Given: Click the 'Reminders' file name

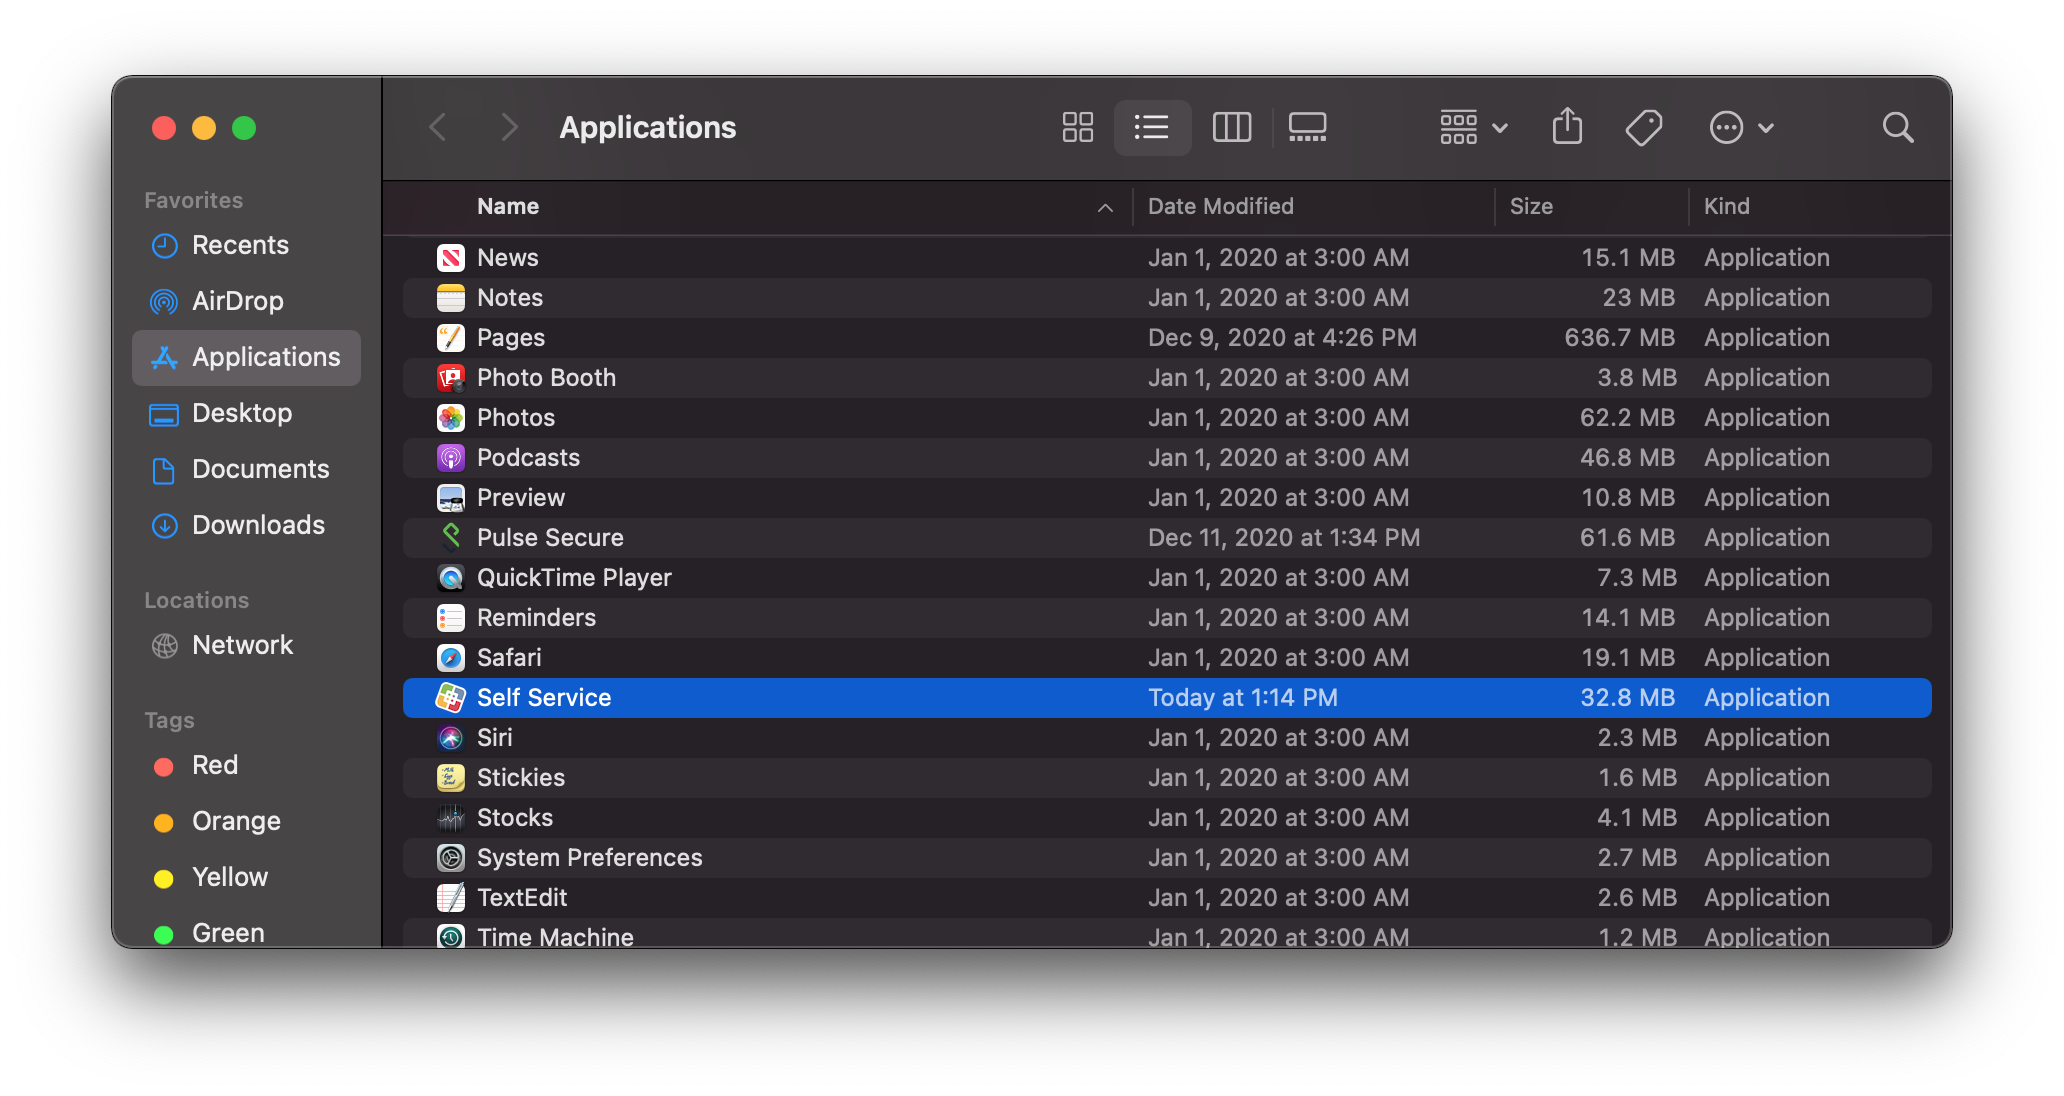Looking at the screenshot, I should [536, 618].
